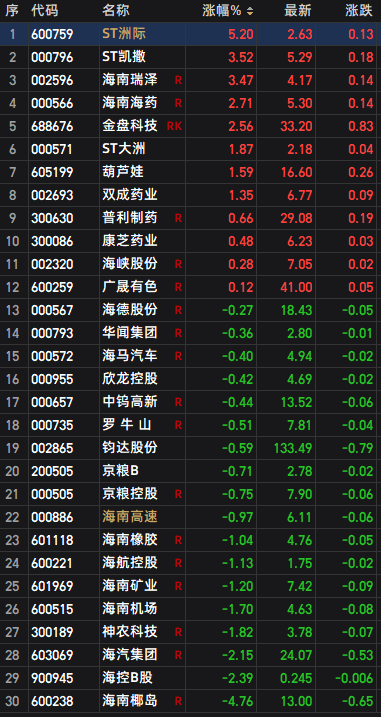381x717 pixels.
Task: Click the 涨跌 column header
Action: 359,11
